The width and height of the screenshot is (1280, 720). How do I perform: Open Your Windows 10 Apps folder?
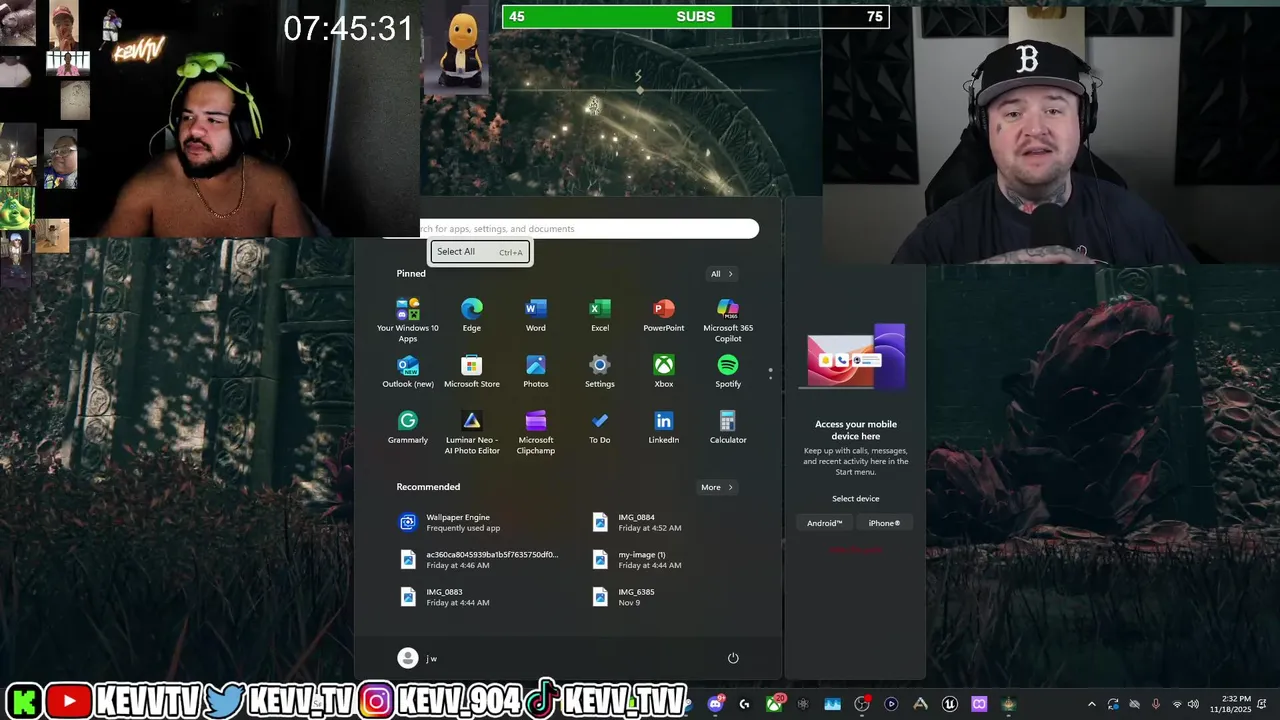[408, 320]
